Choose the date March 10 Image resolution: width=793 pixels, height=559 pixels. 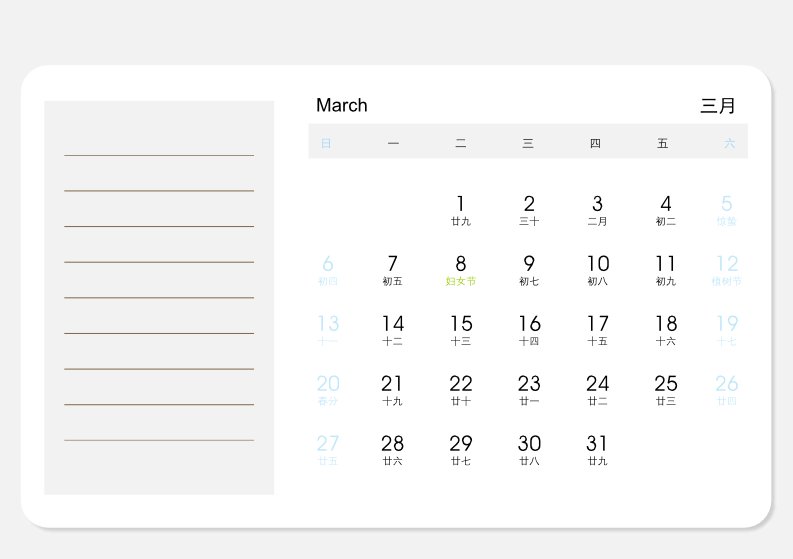click(x=598, y=270)
